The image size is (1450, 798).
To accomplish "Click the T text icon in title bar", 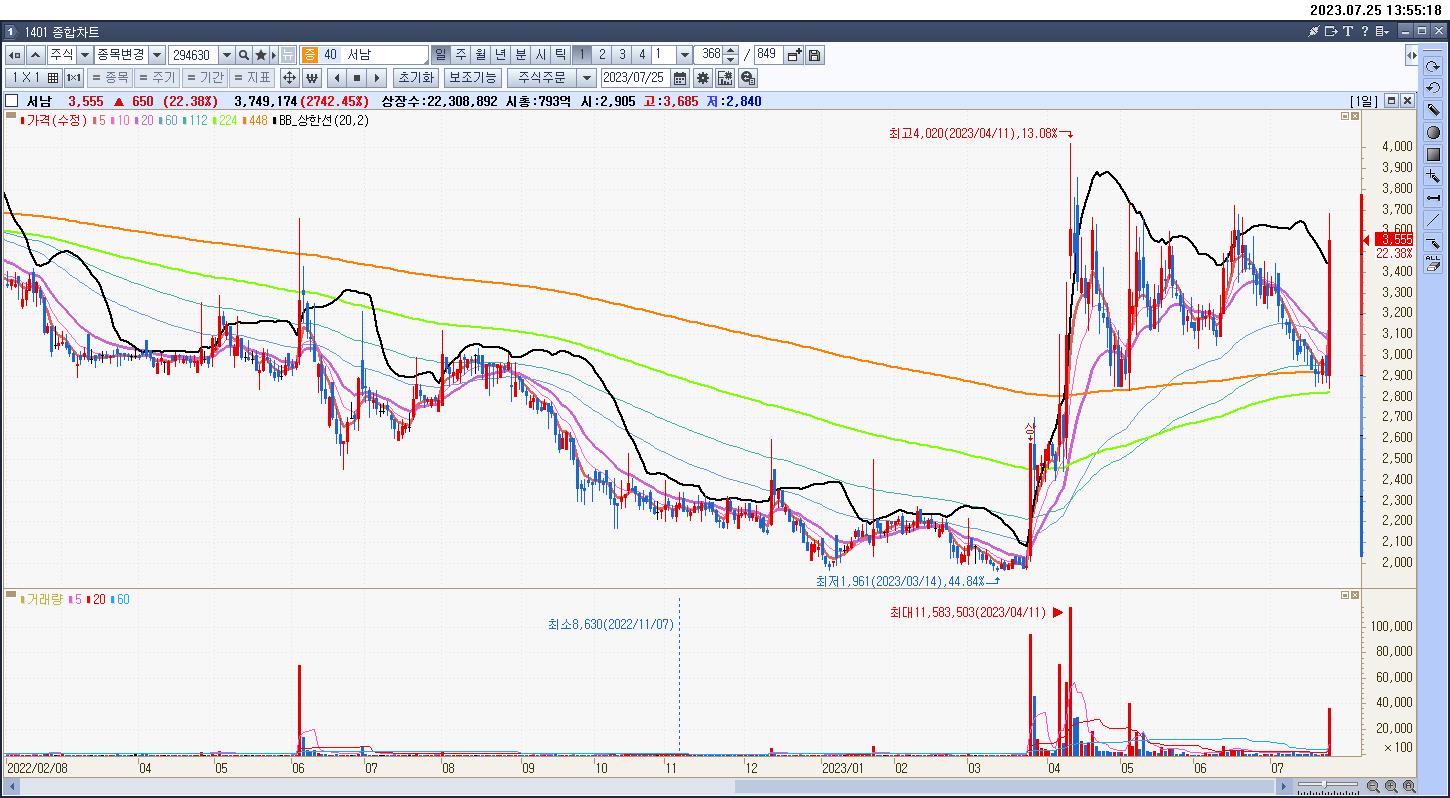I will (x=1348, y=31).
